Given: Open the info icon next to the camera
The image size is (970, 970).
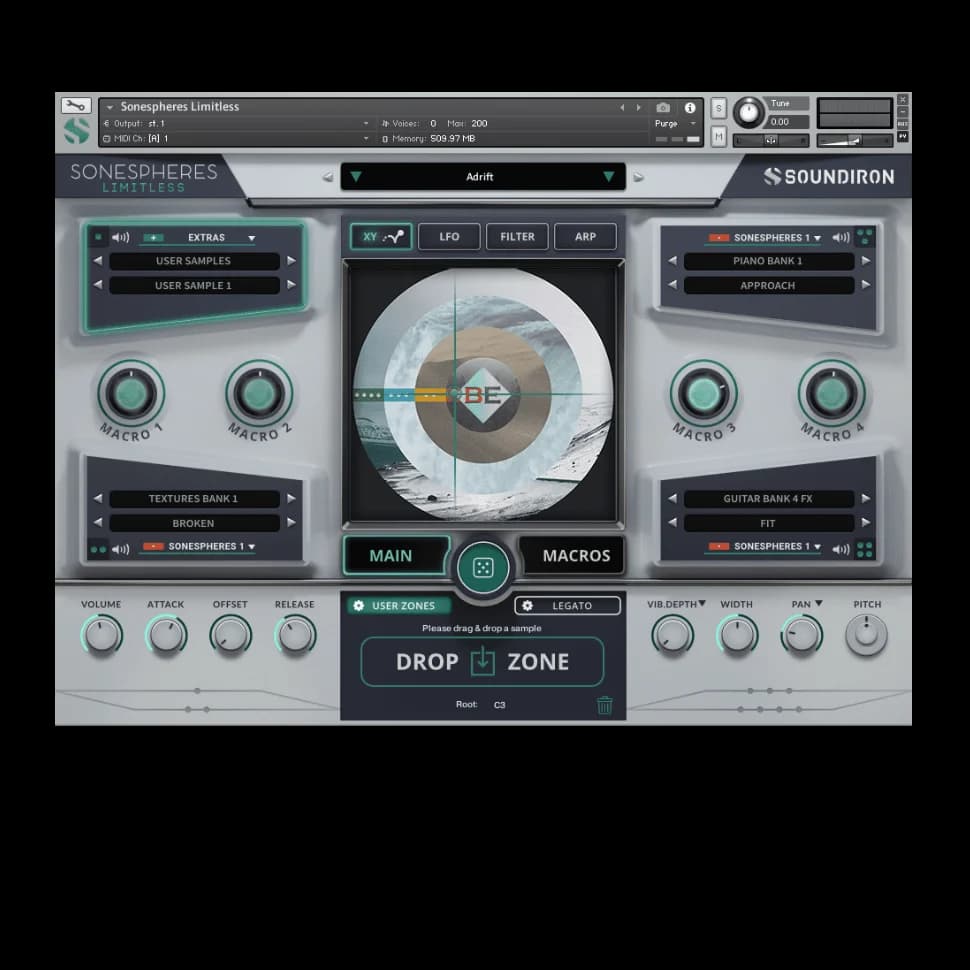Looking at the screenshot, I should (x=689, y=107).
